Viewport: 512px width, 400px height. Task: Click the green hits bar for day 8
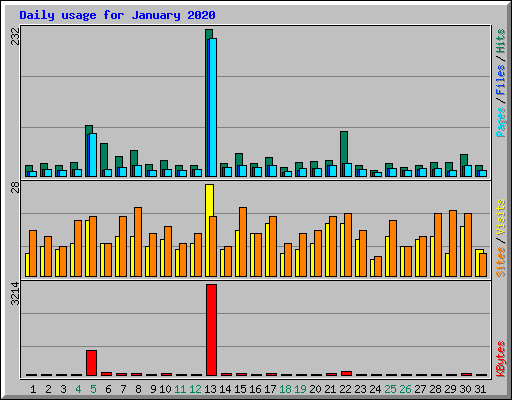coord(134,157)
